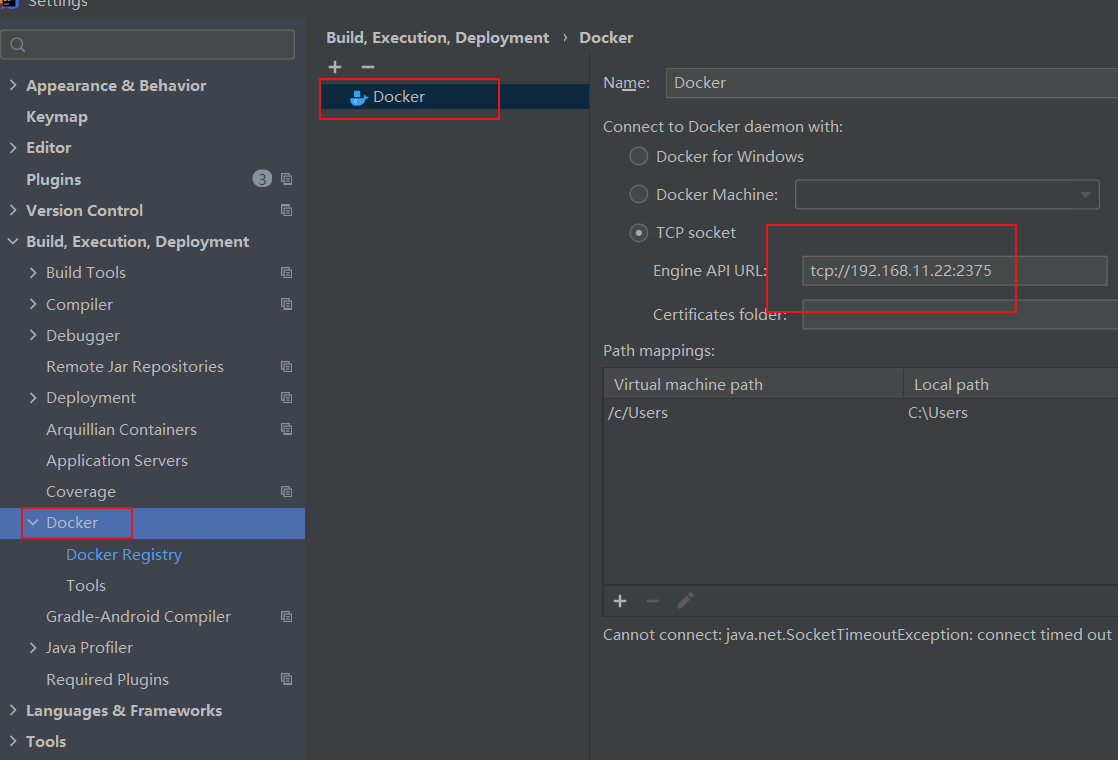
Task: Select the /c/Users path mapping row
Action: 750,412
